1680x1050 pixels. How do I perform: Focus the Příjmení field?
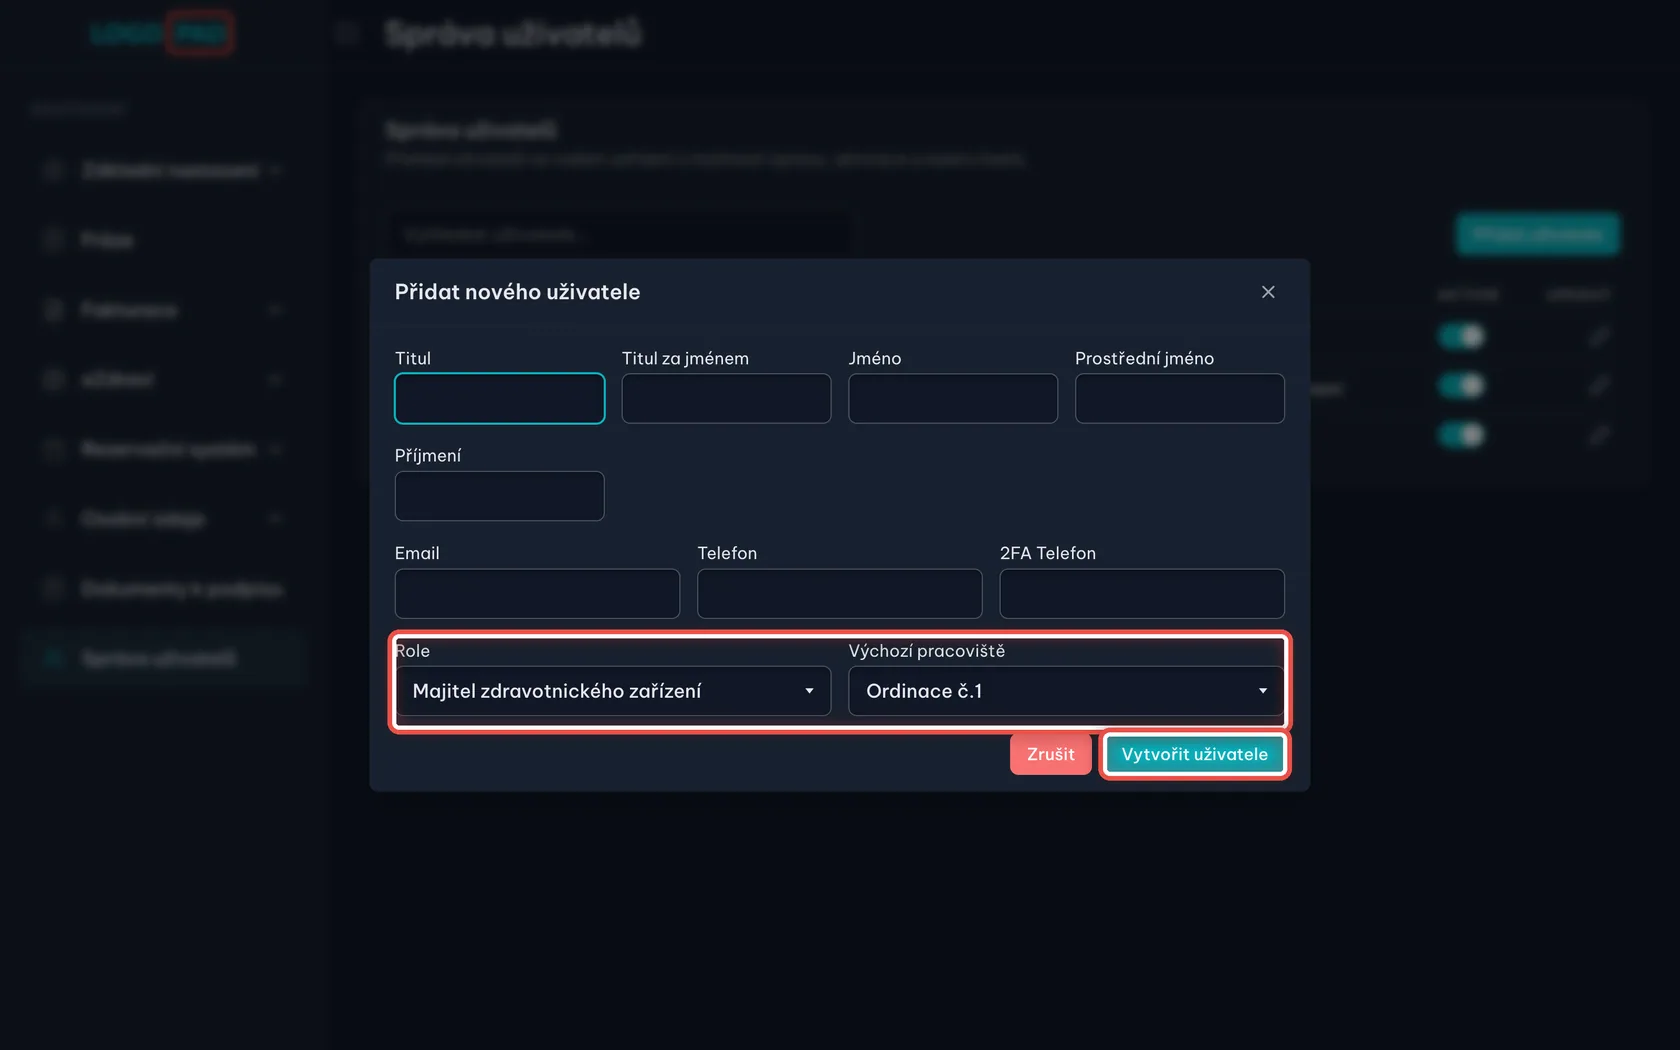(500, 496)
